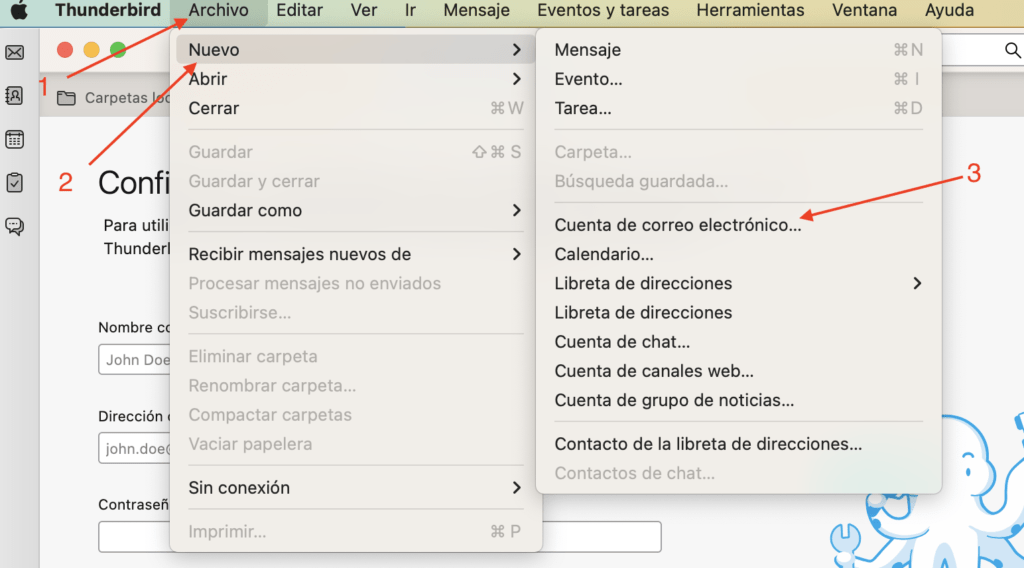The width and height of the screenshot is (1024, 568).
Task: Open the Calendar sidebar icon
Action: pyautogui.click(x=14, y=139)
